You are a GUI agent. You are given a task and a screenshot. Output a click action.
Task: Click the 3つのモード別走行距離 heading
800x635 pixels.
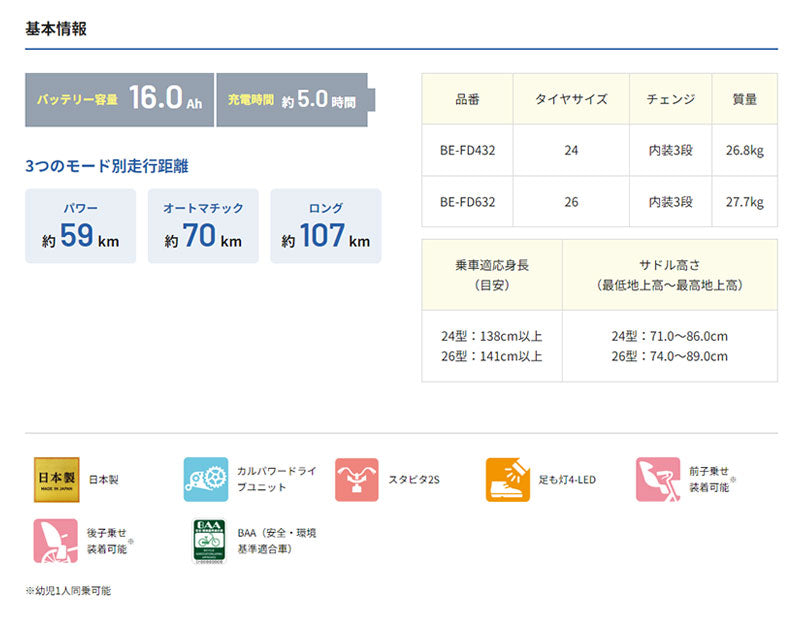[x=106, y=166]
